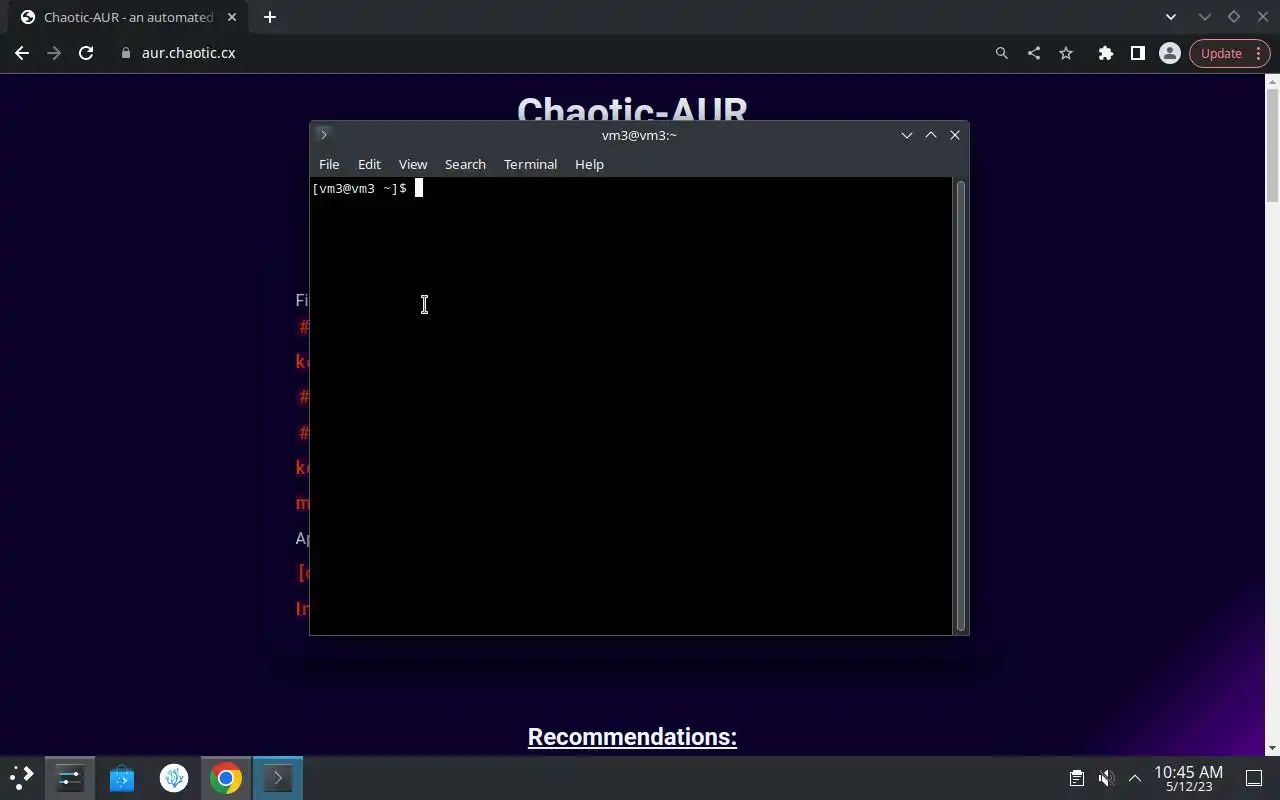Switch to terminal in the taskbar
This screenshot has height=800, width=1280.
[278, 778]
